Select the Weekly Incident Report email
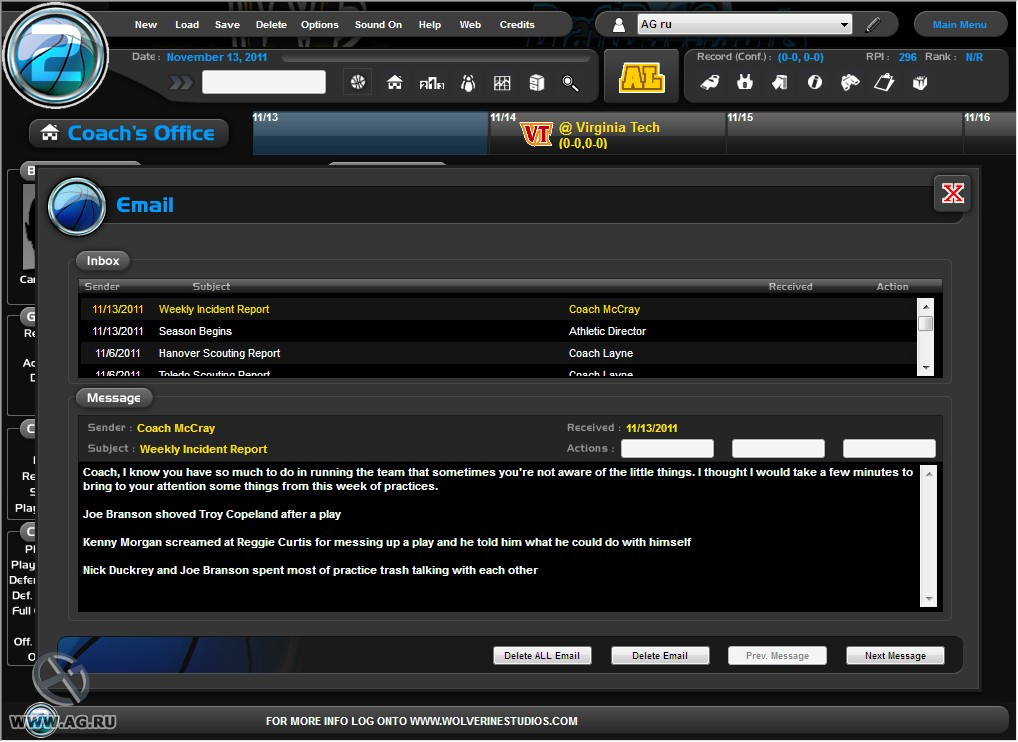The width and height of the screenshot is (1018, 742). (x=498, y=309)
